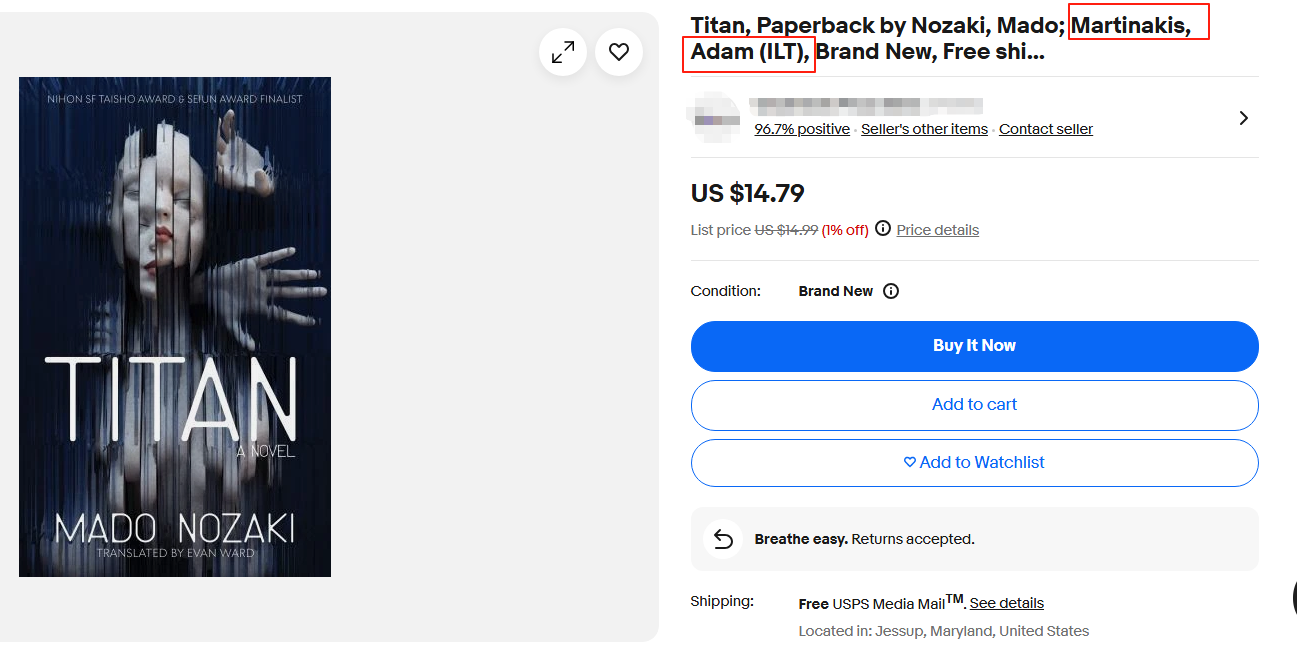This screenshot has height=659, width=1297.
Task: Click See details for shipping
Action: (x=1006, y=603)
